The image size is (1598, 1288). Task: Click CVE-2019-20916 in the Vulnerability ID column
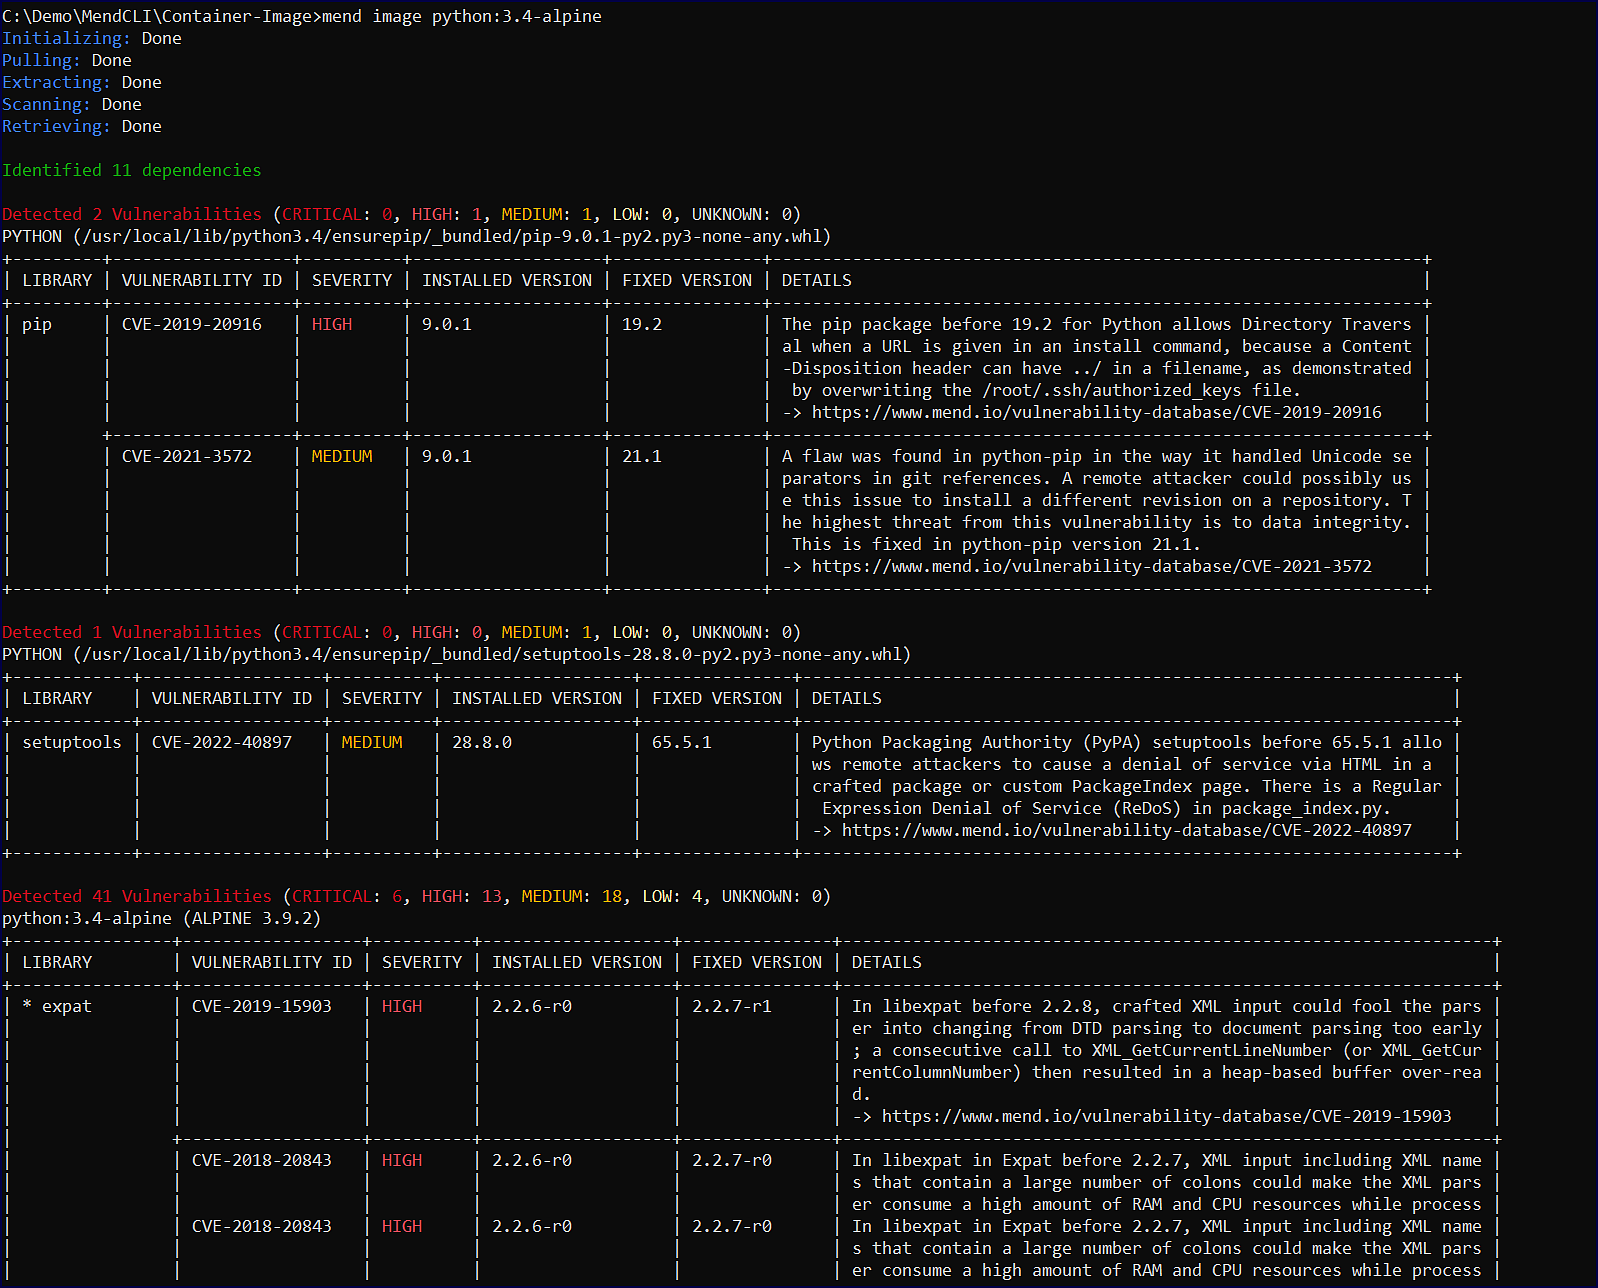(192, 324)
